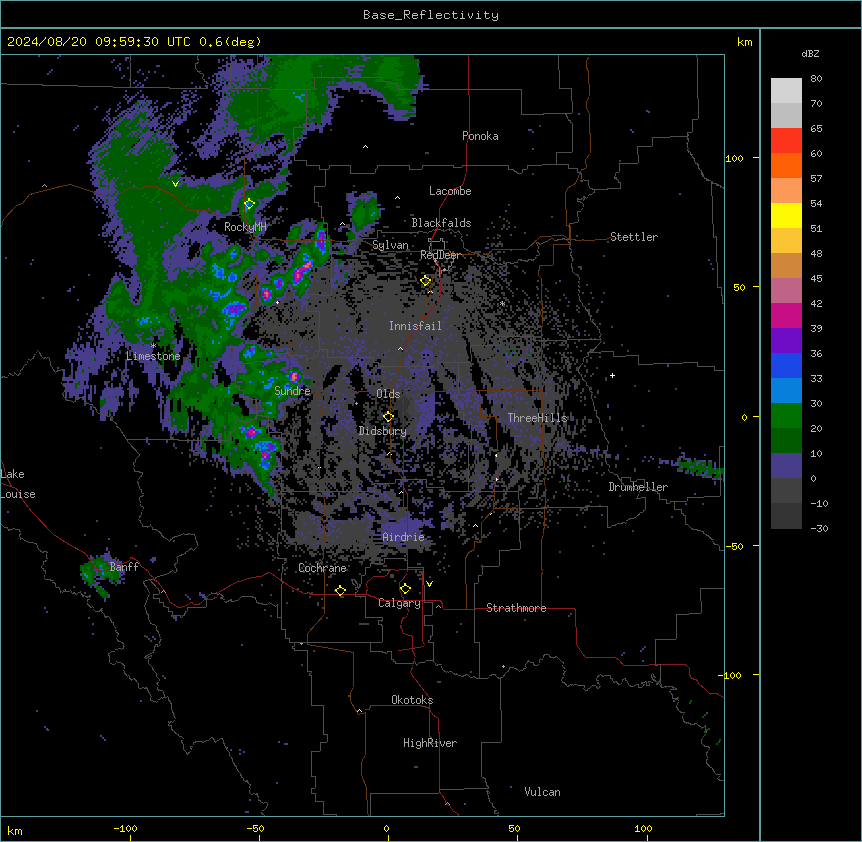Click the Drumheller label
The image size is (862, 842).
638,487
